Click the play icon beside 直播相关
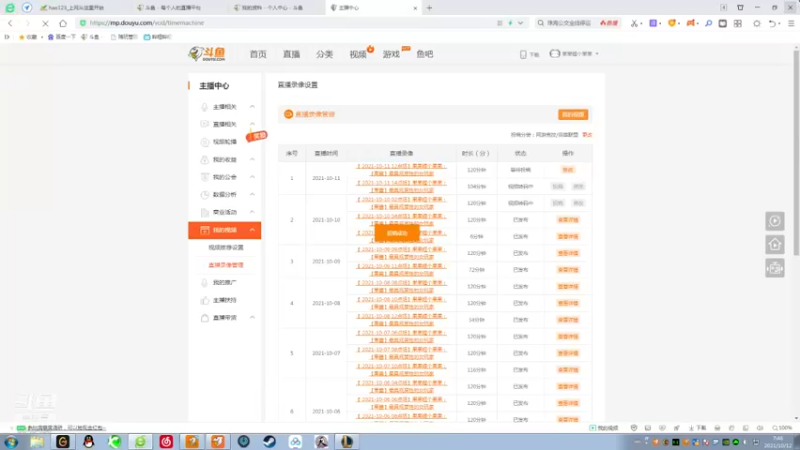 click(x=205, y=124)
